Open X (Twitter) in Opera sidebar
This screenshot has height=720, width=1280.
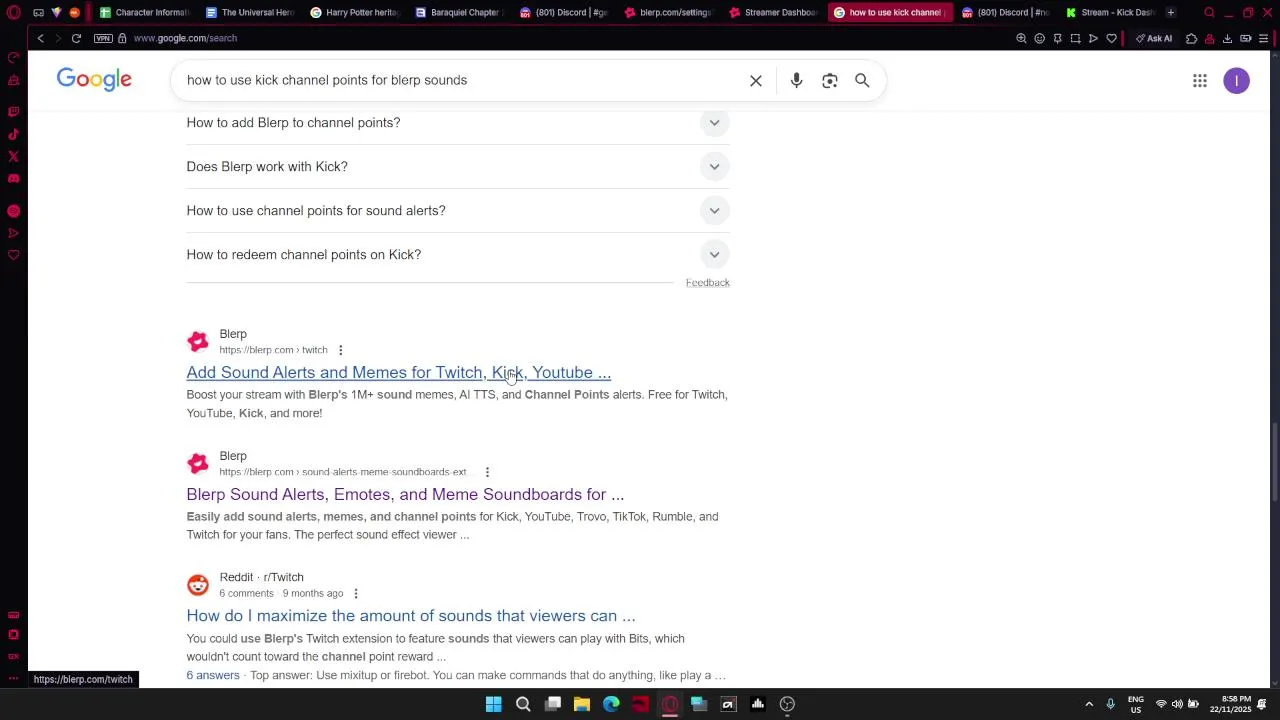point(13,156)
